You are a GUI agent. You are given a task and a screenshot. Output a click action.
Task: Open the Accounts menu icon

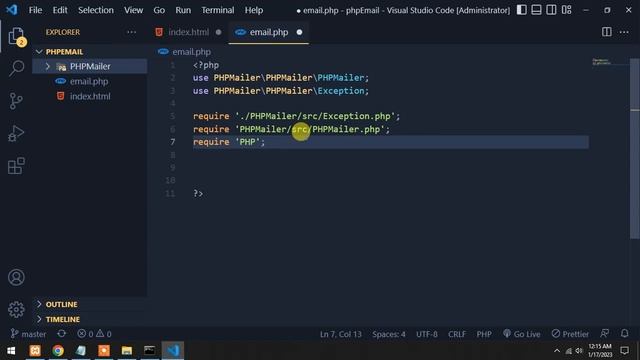[16, 278]
